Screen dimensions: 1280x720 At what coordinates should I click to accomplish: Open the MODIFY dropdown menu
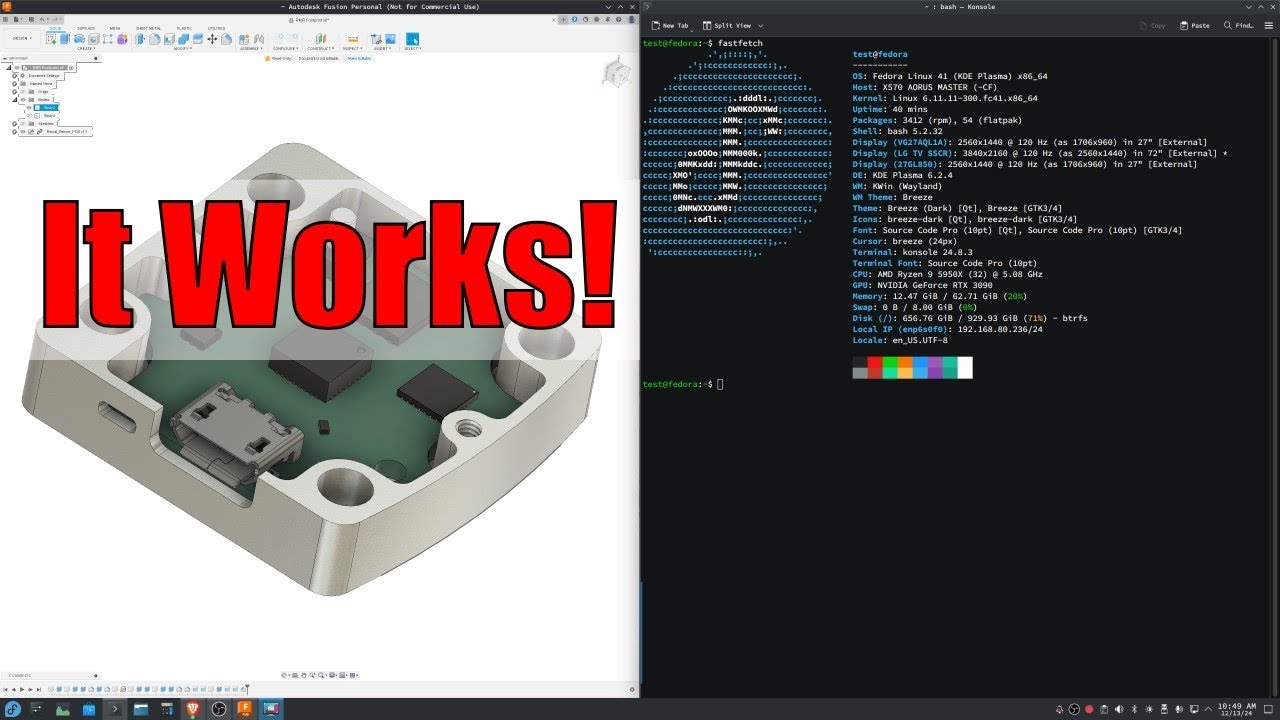pyautogui.click(x=183, y=48)
